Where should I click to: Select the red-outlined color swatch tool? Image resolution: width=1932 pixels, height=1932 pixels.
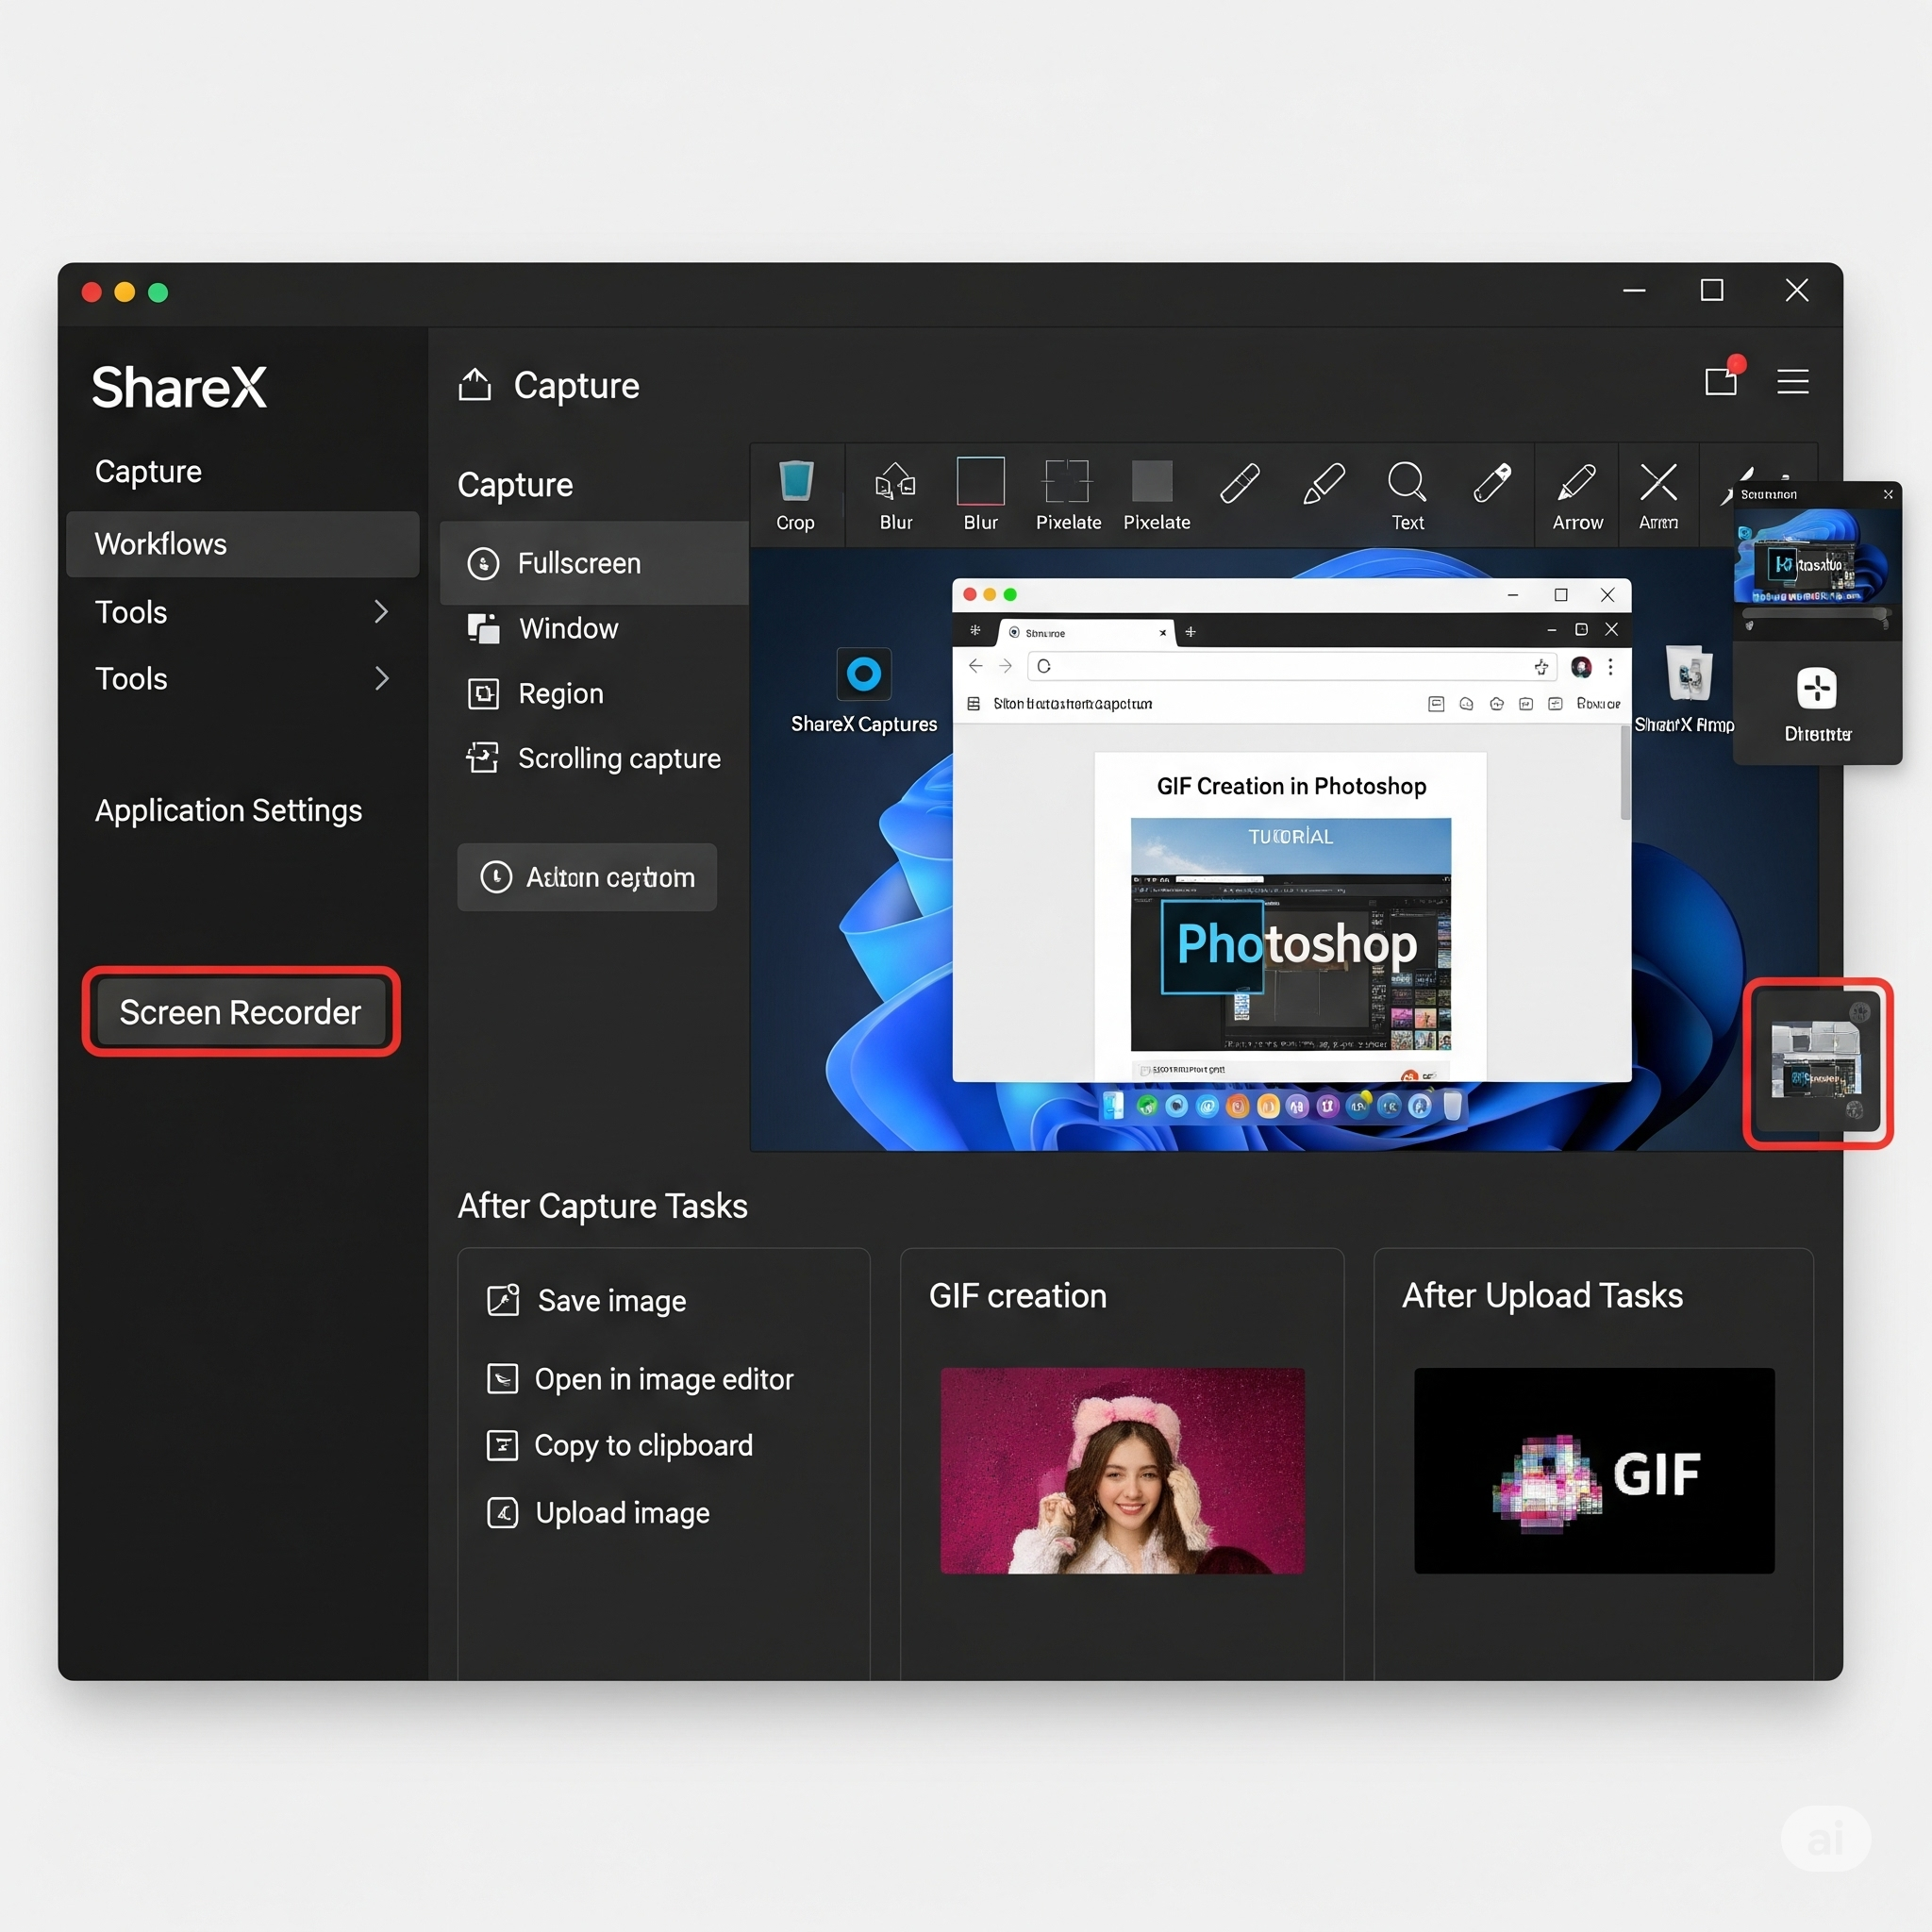click(980, 482)
